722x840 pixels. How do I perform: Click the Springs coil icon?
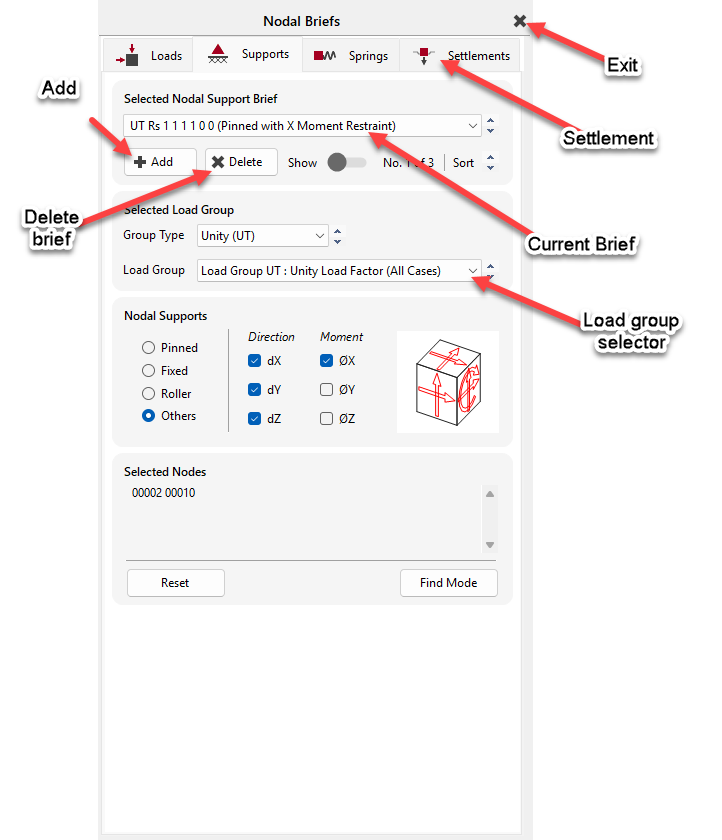click(325, 56)
